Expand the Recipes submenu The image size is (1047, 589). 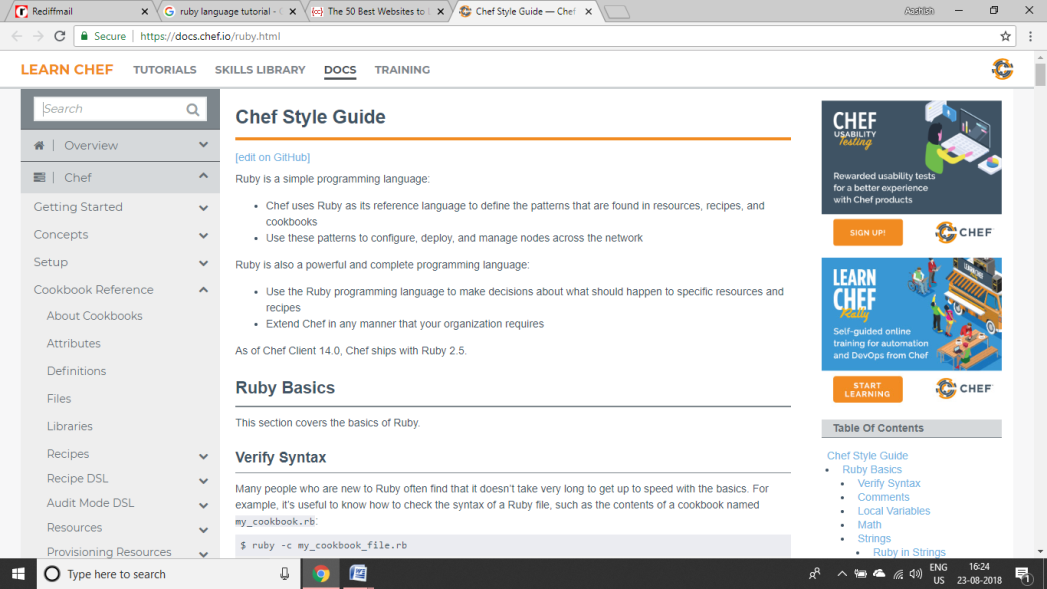[203, 456]
